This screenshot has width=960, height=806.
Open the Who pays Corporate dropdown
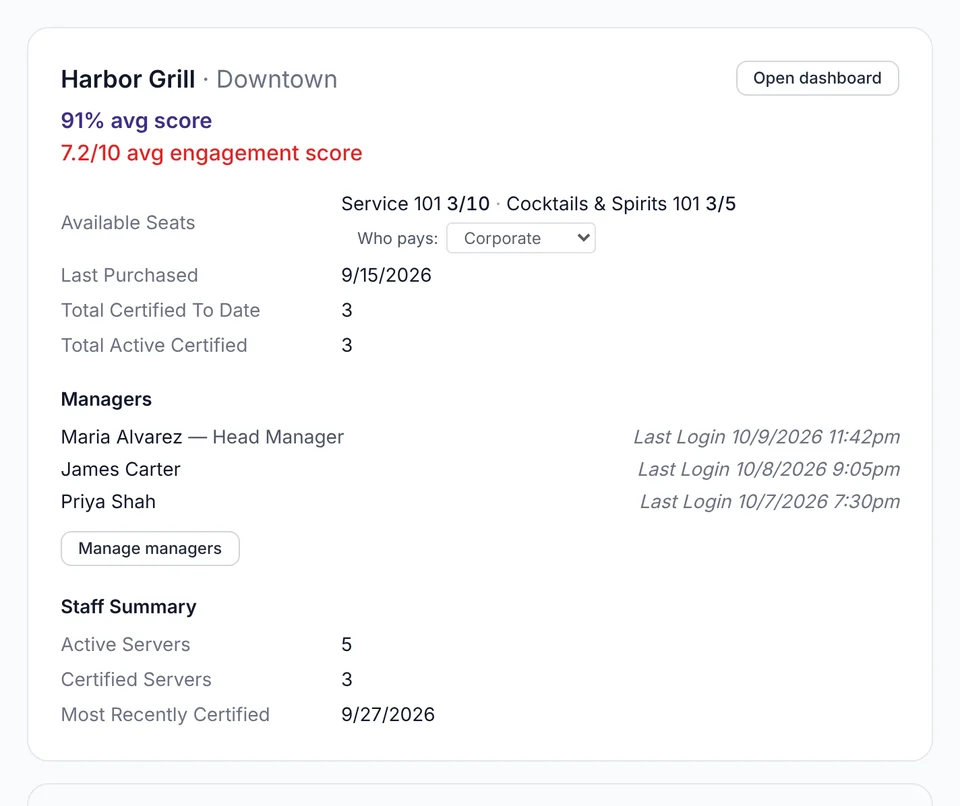click(521, 238)
